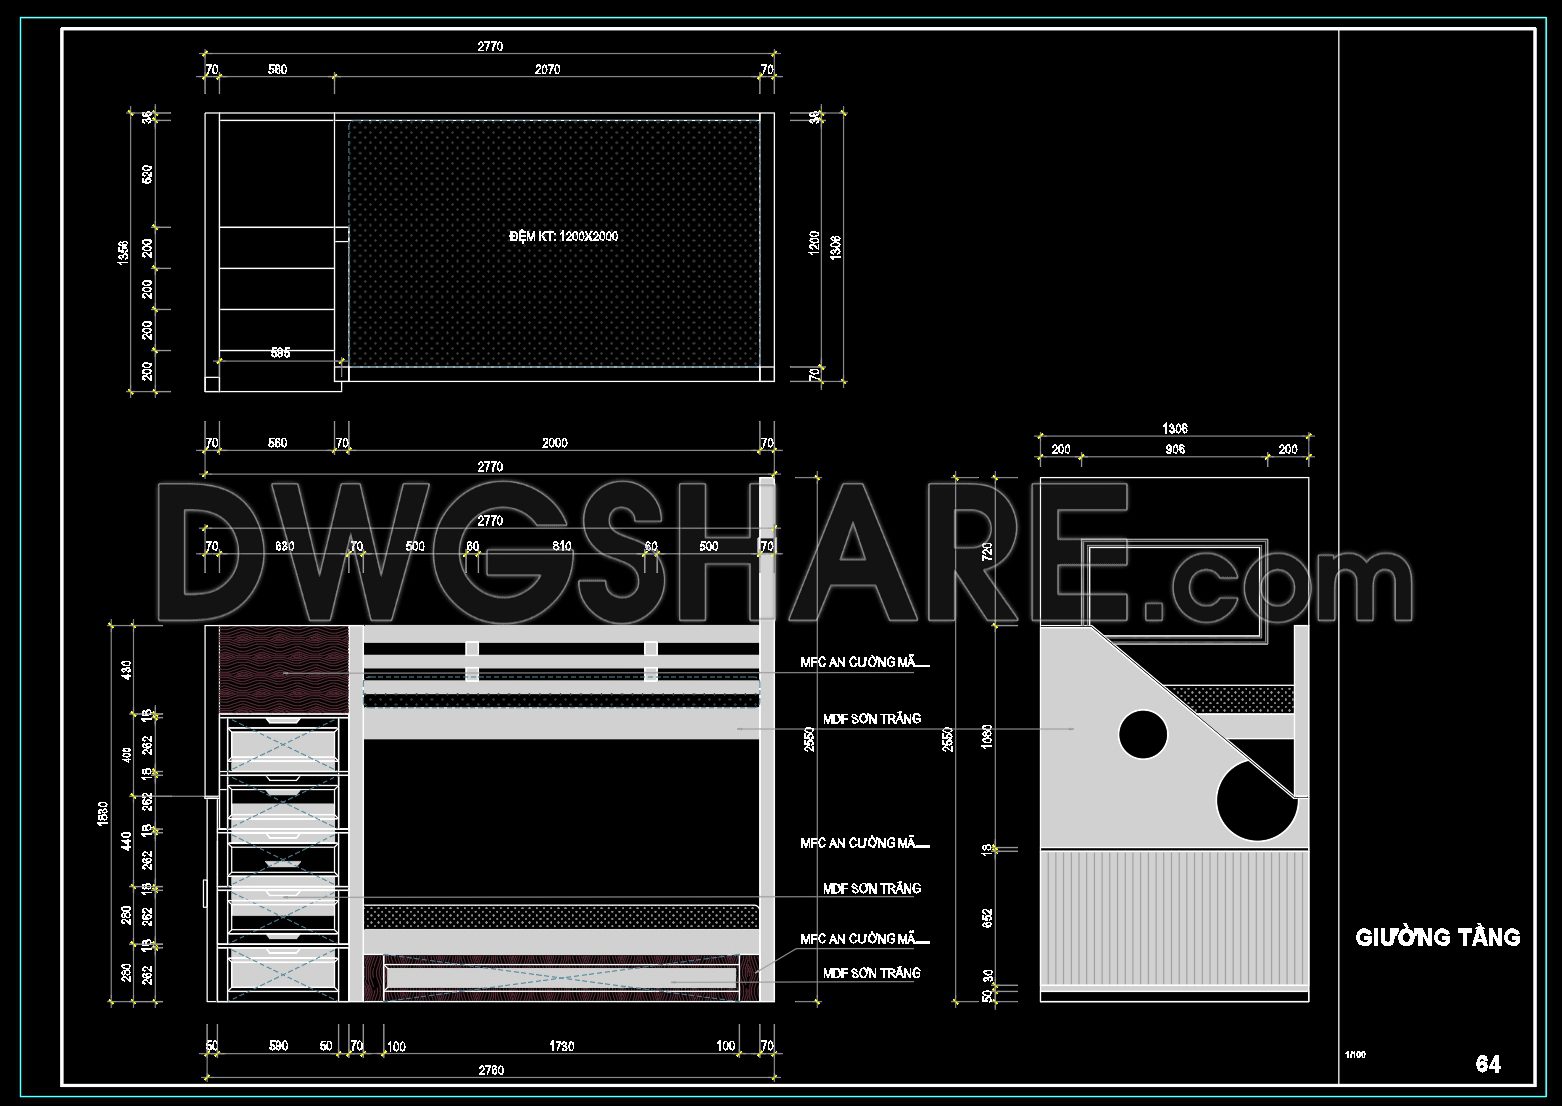Select the top-left drawer symbol in cabinet column
Image resolution: width=1562 pixels, height=1106 pixels.
point(282,744)
